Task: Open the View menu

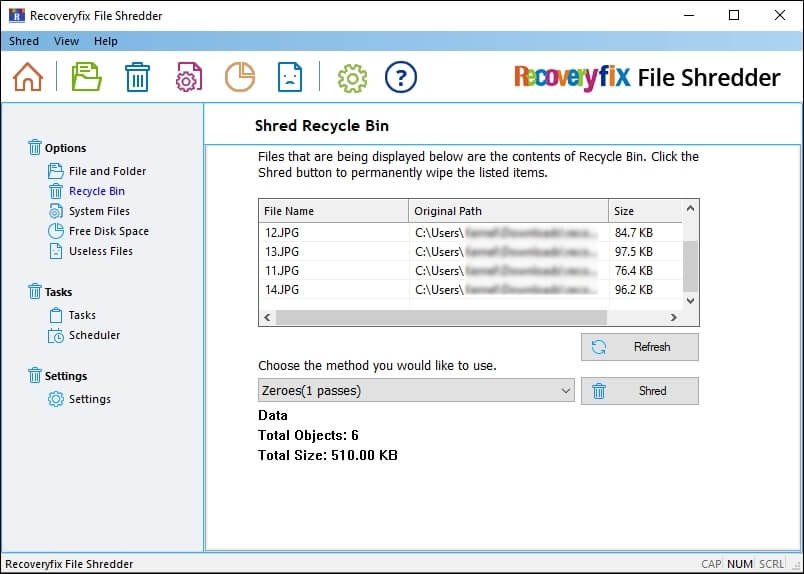Action: tap(66, 41)
